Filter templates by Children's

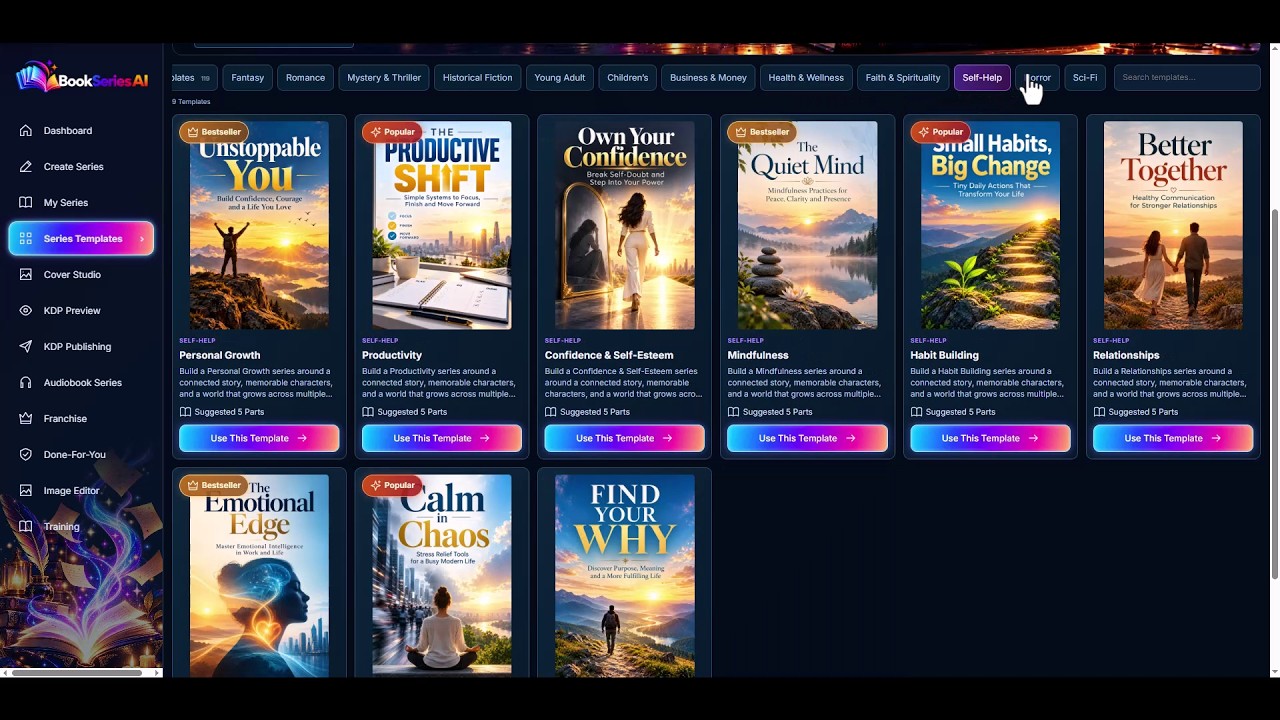pyautogui.click(x=628, y=78)
